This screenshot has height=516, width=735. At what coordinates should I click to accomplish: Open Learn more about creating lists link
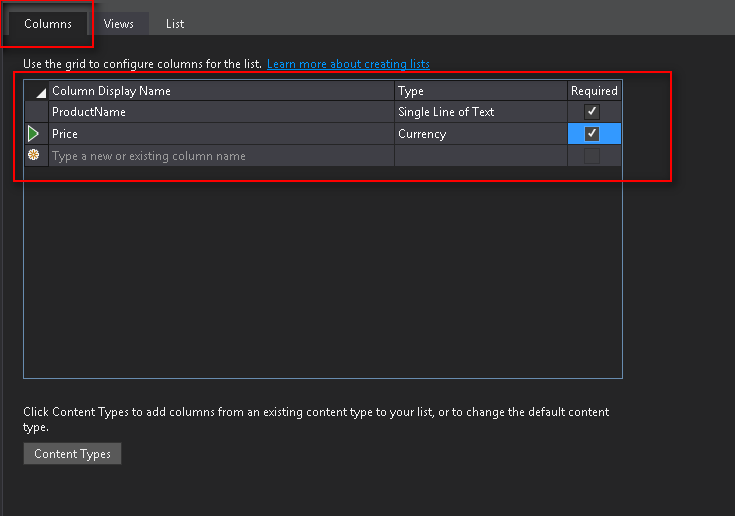[x=348, y=64]
